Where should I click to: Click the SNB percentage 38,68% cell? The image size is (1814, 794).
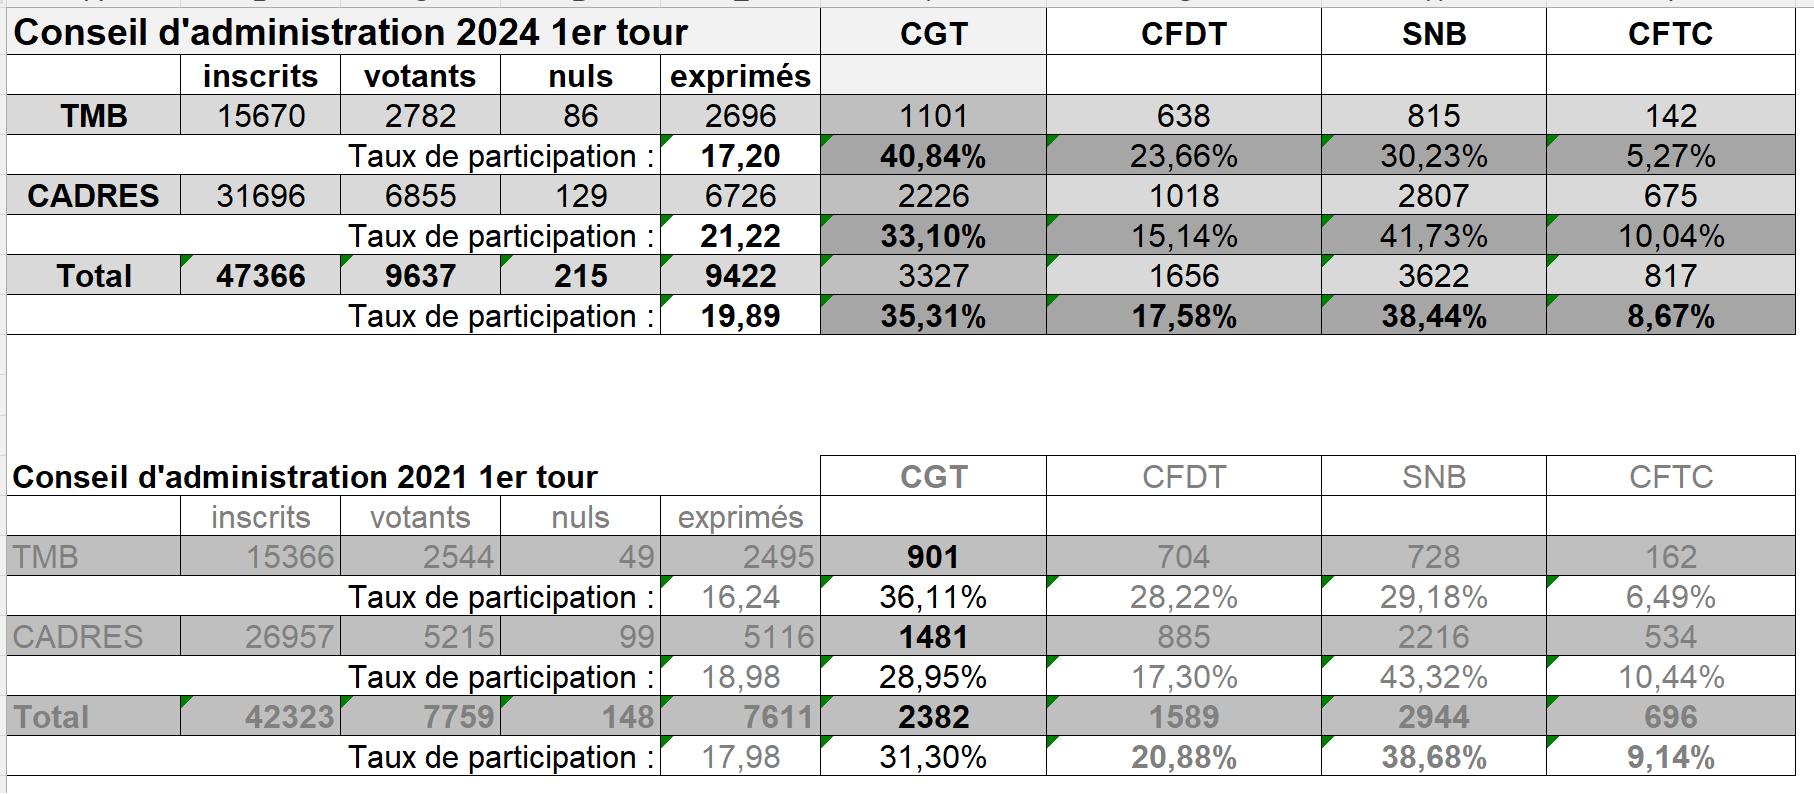pos(1433,757)
